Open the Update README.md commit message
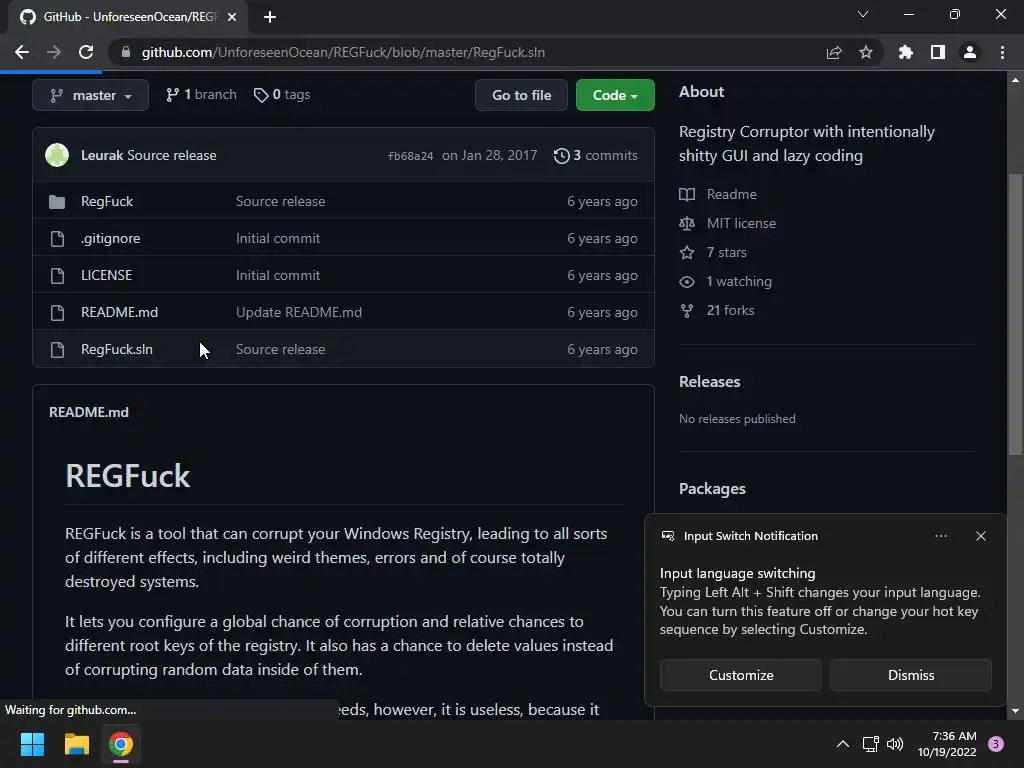 pos(299,312)
